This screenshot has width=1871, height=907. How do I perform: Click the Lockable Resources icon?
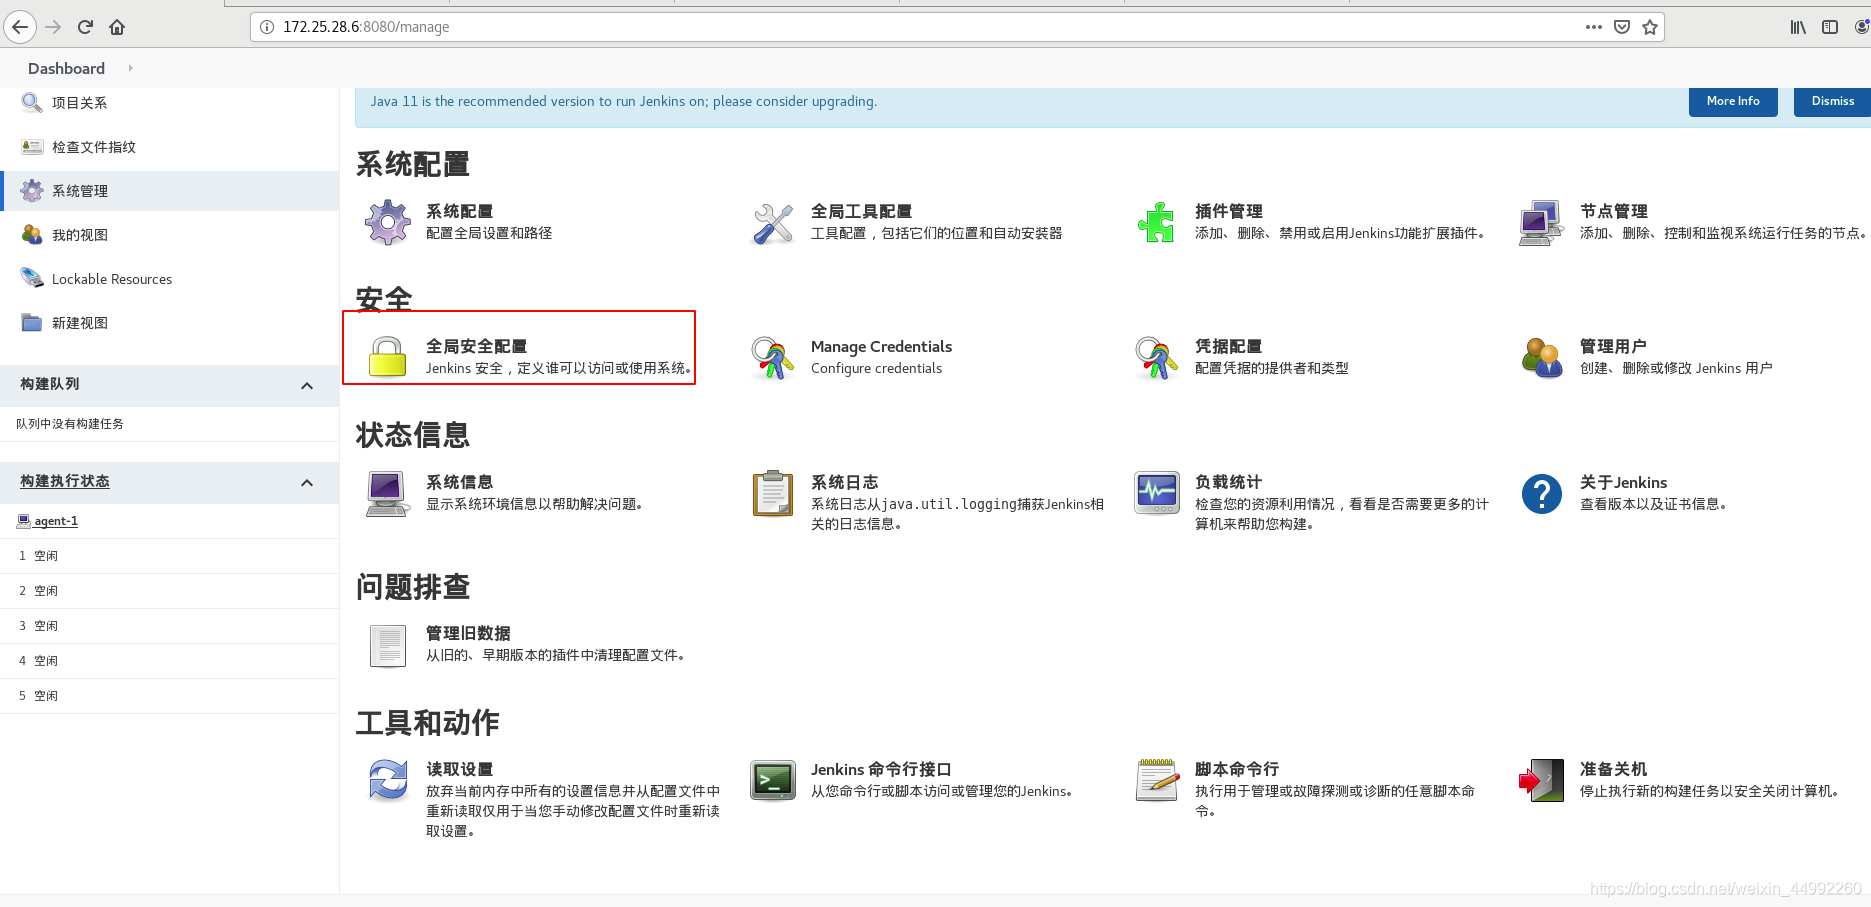pos(32,278)
